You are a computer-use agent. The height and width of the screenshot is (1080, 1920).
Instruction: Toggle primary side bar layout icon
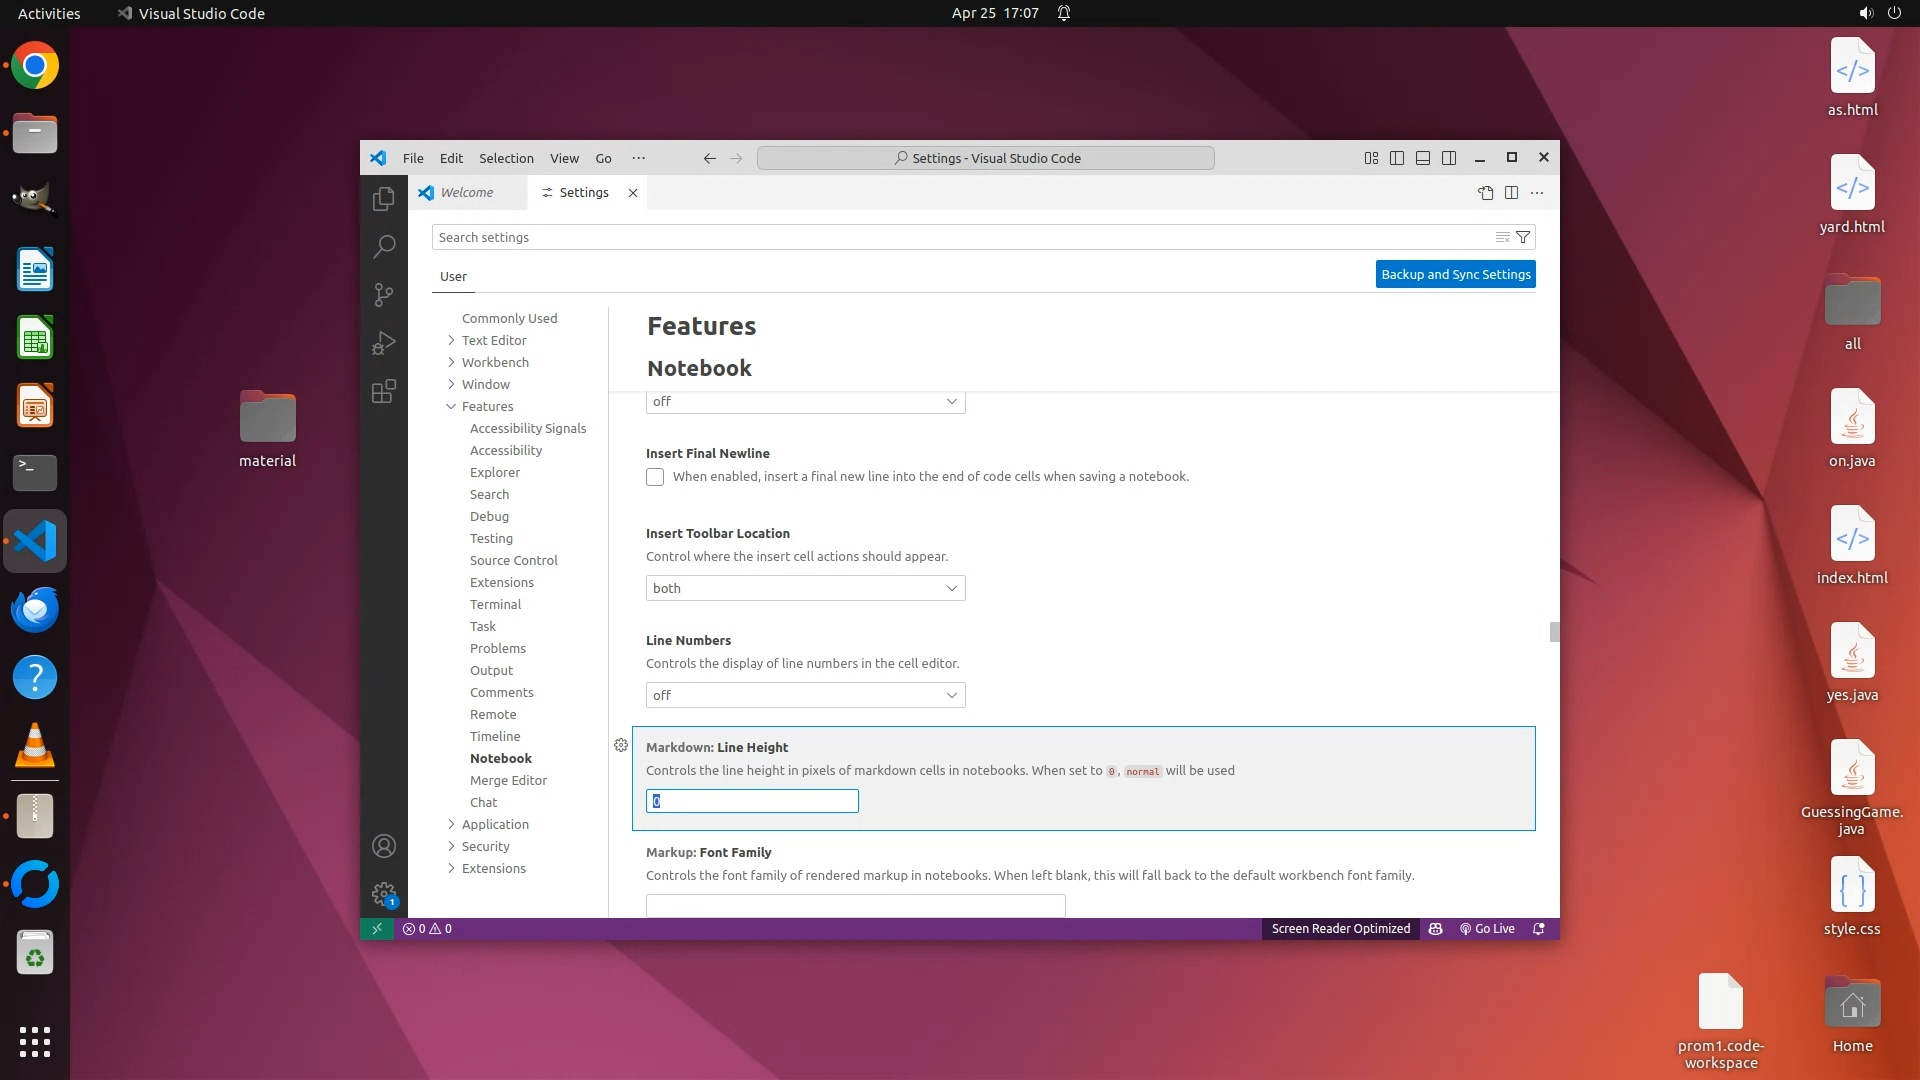tap(1397, 158)
